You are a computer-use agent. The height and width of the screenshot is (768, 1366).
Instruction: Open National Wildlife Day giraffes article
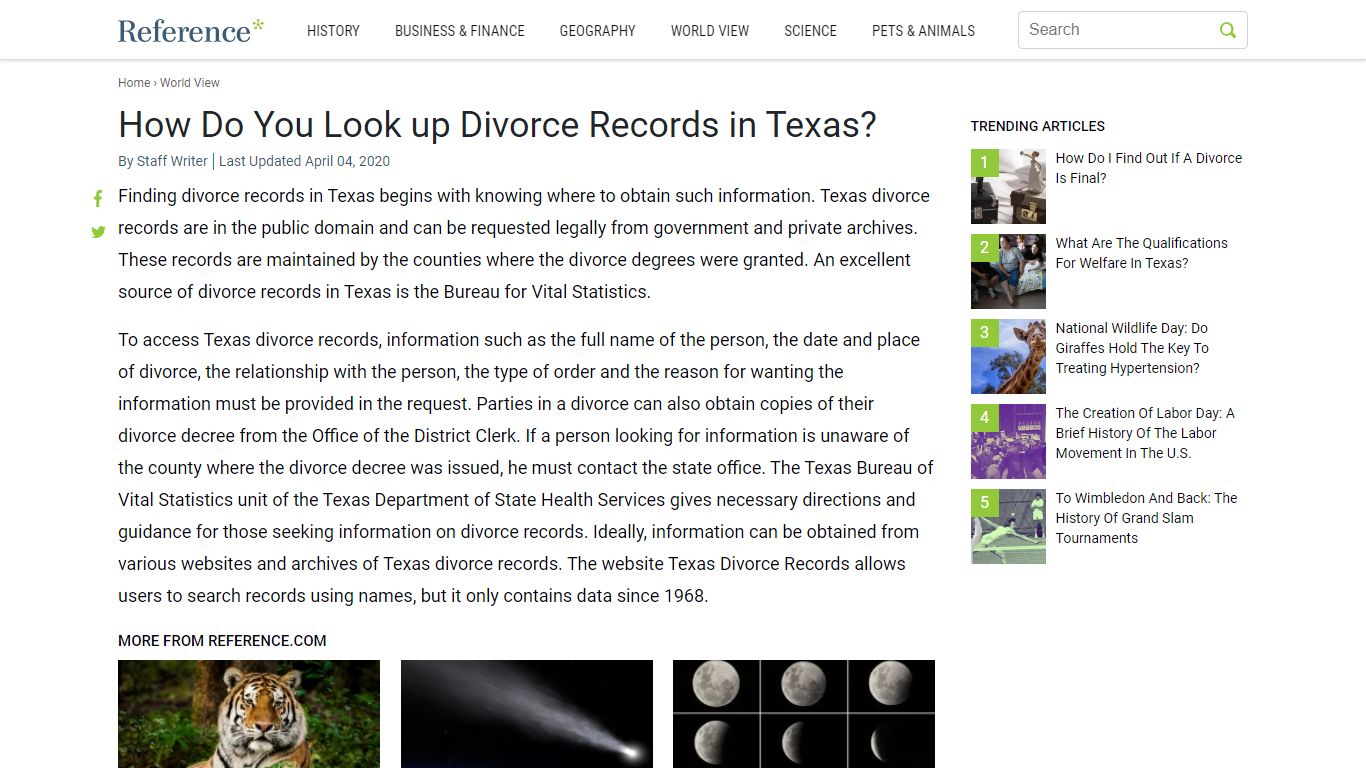pos(1133,348)
